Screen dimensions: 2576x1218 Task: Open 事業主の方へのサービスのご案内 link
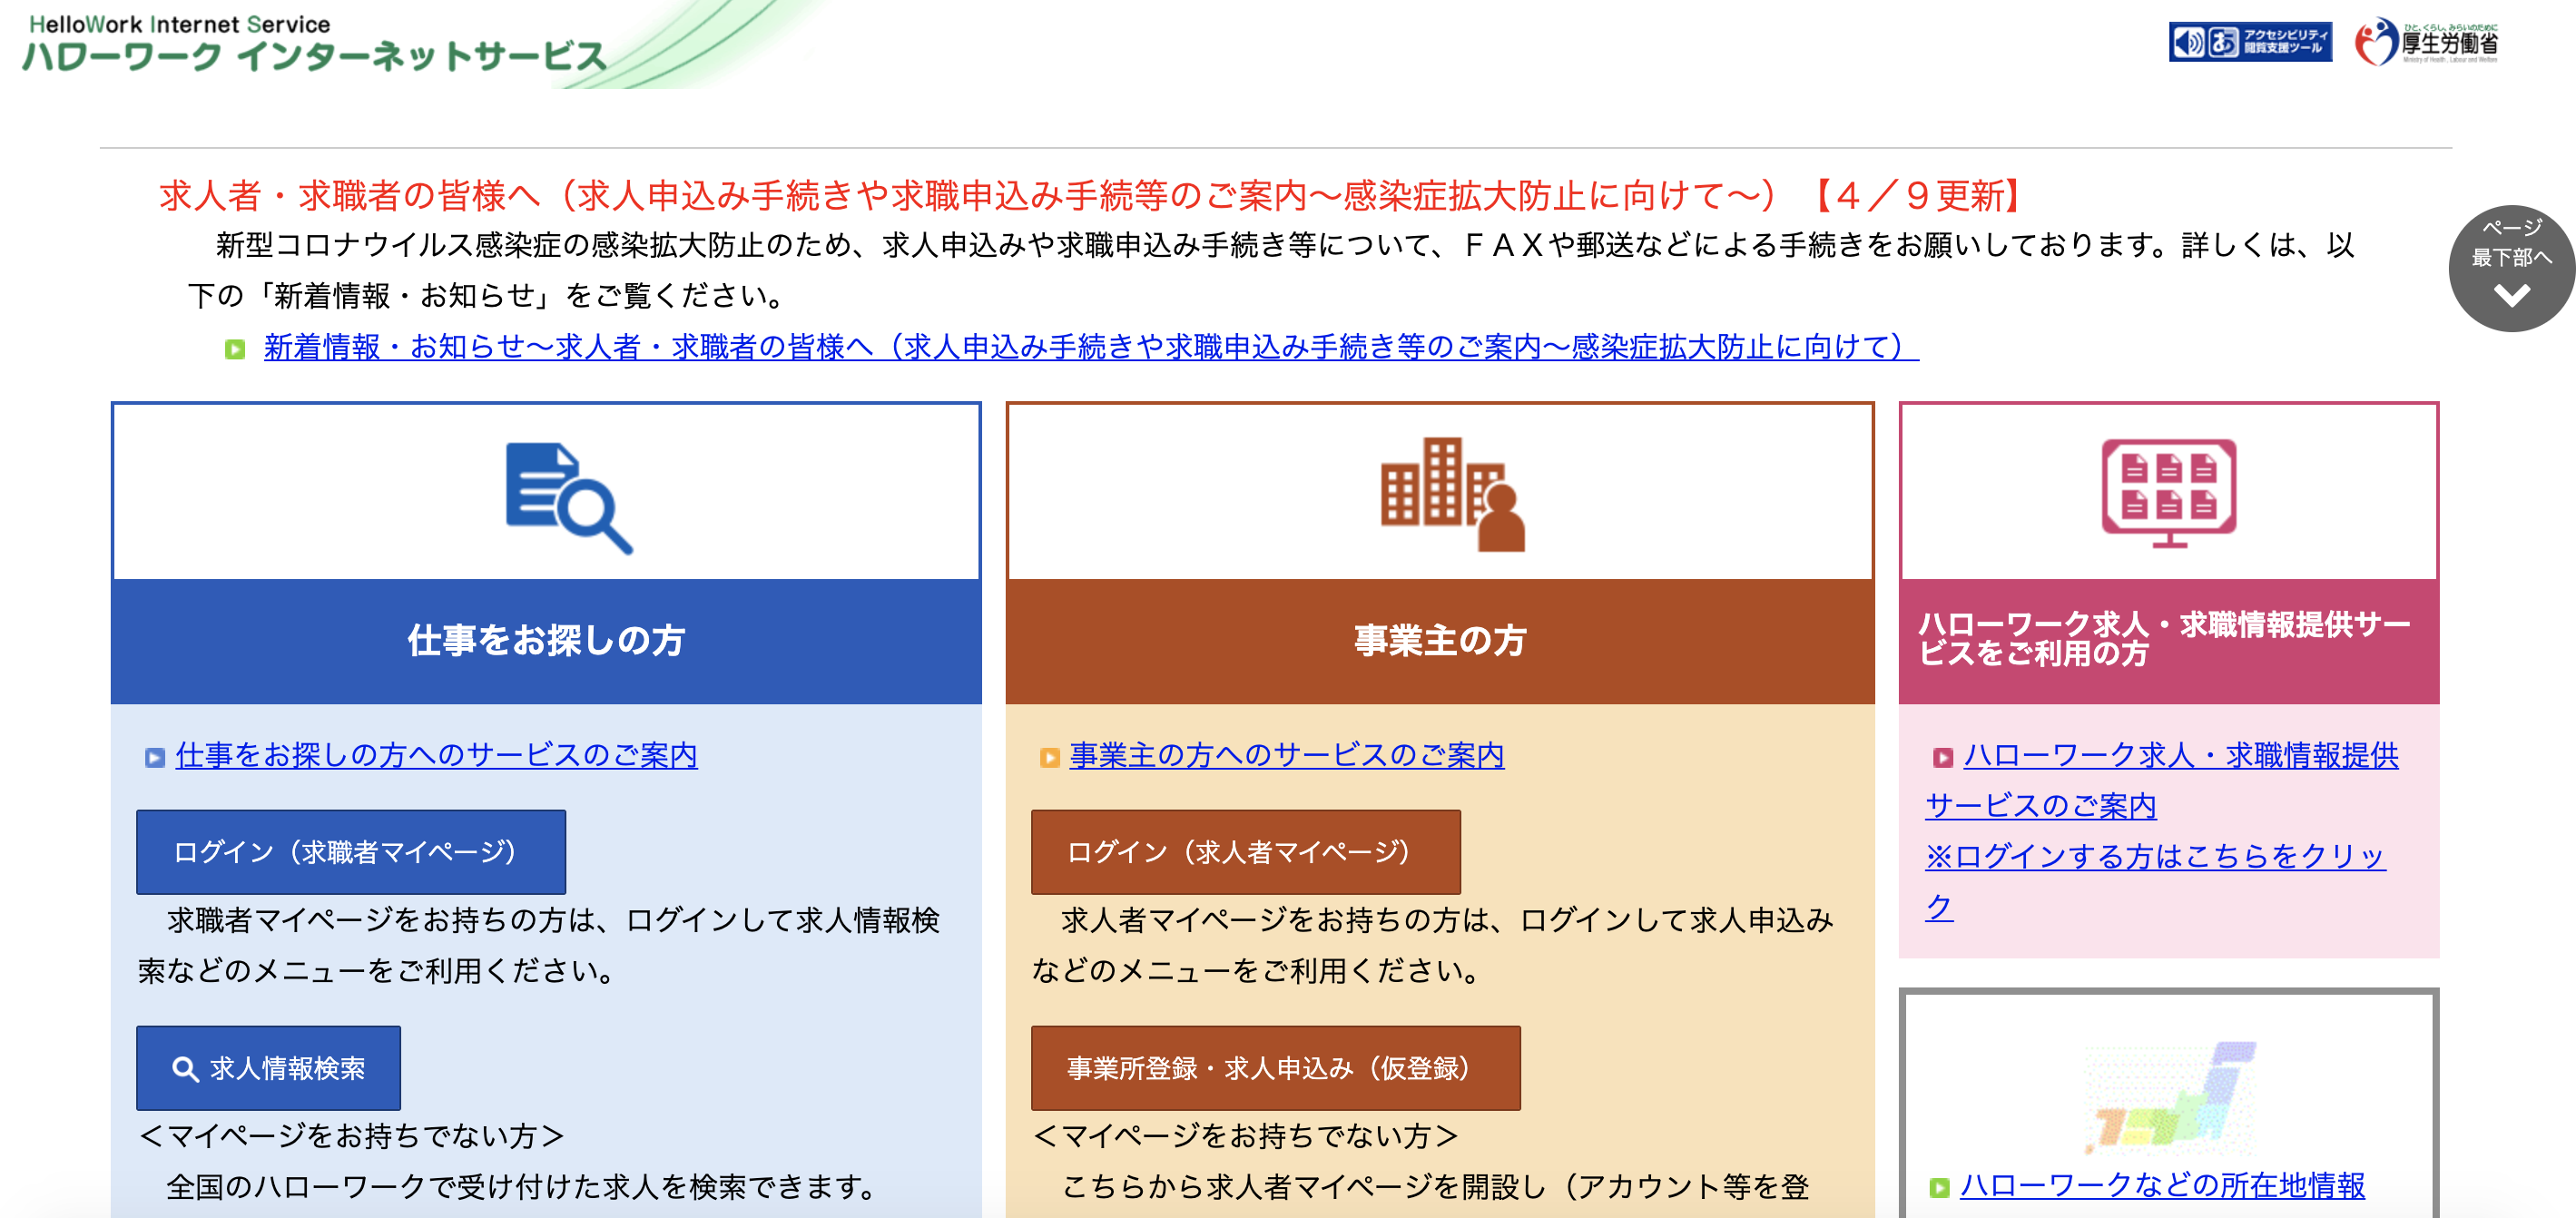pyautogui.click(x=1287, y=755)
